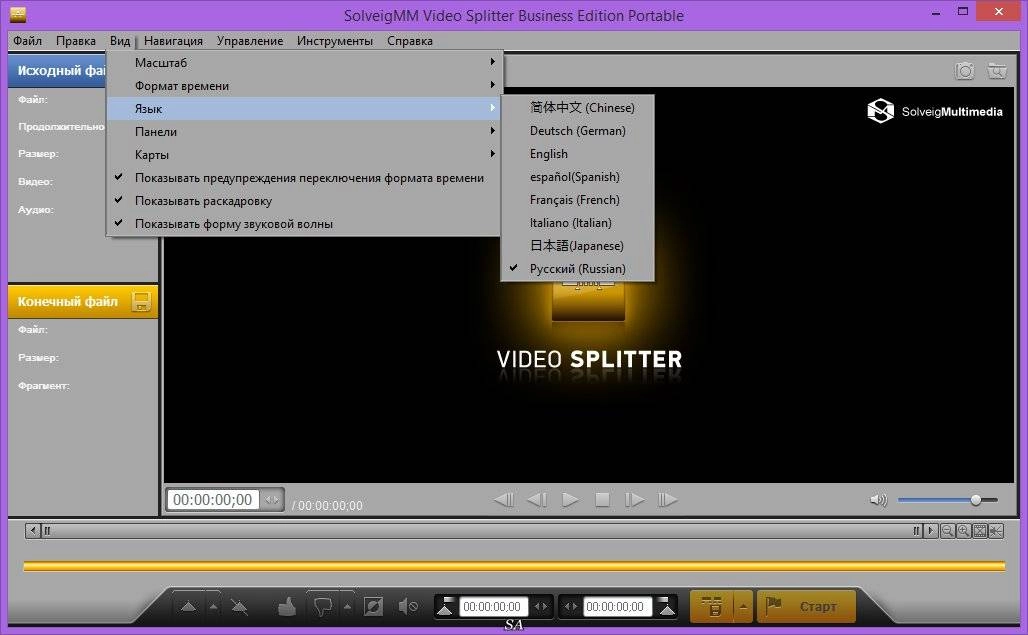Select Italiano (Italian) language
The height and width of the screenshot is (635, 1028).
click(x=577, y=222)
